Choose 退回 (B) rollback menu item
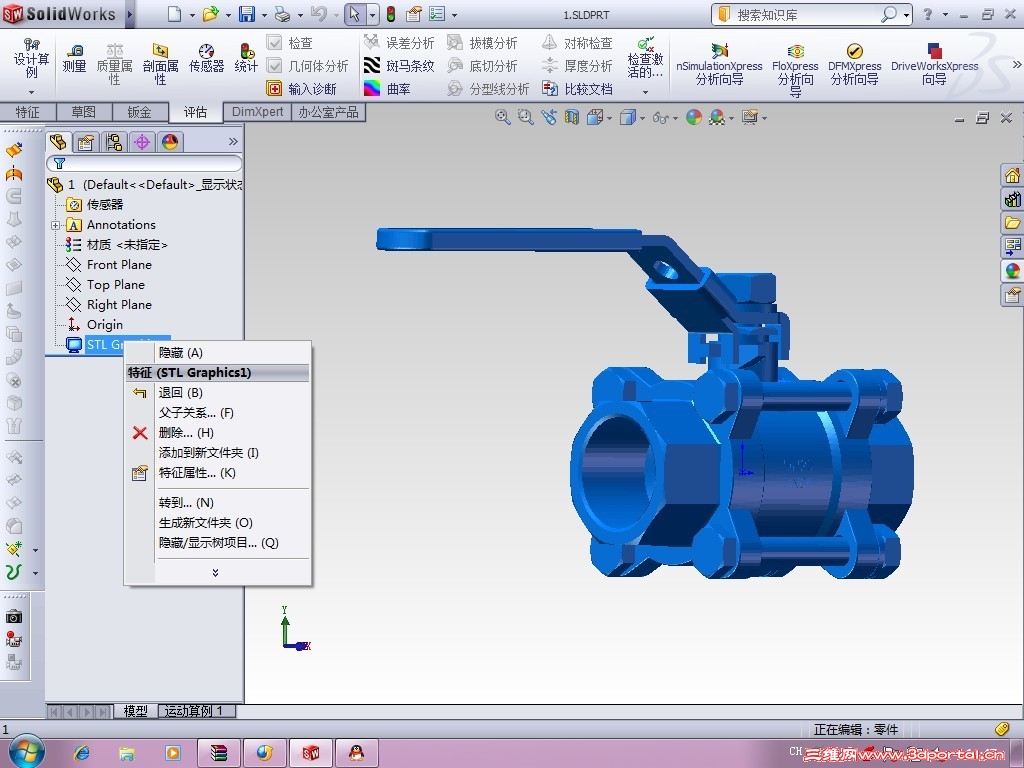This screenshot has width=1024, height=768. tap(217, 392)
